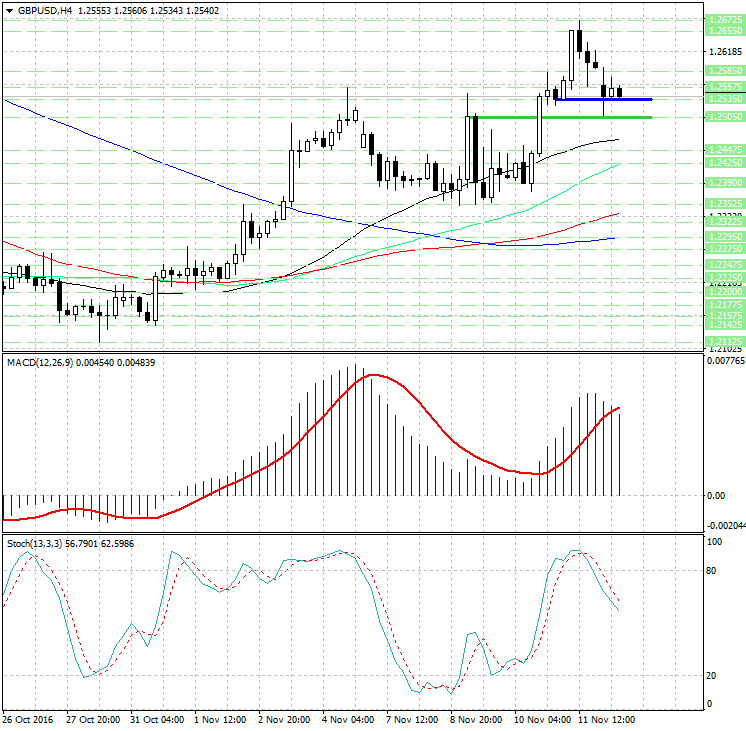Click the 11 Nov 12:00 time label
The width and height of the screenshot is (746, 731).
click(605, 720)
